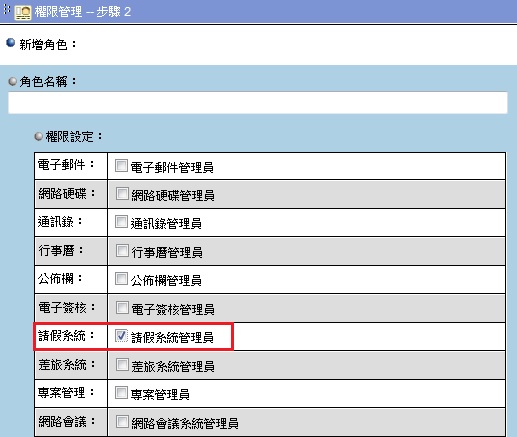The height and width of the screenshot is (437, 517).
Task: Click the 權限管理 -- 步驟 2 title text
Action: pyautogui.click(x=83, y=12)
